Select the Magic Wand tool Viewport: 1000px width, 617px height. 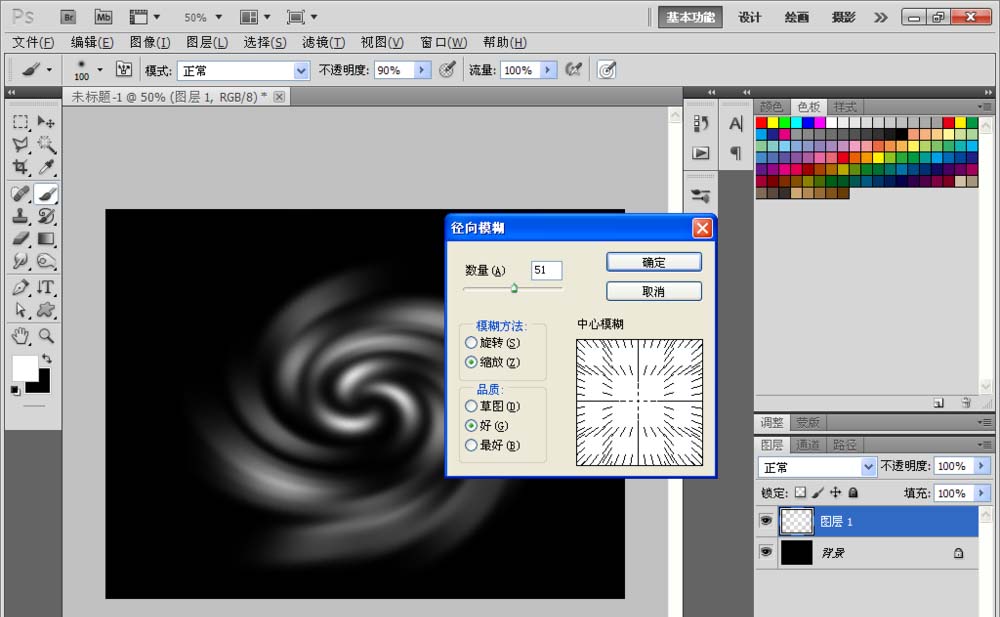46,144
